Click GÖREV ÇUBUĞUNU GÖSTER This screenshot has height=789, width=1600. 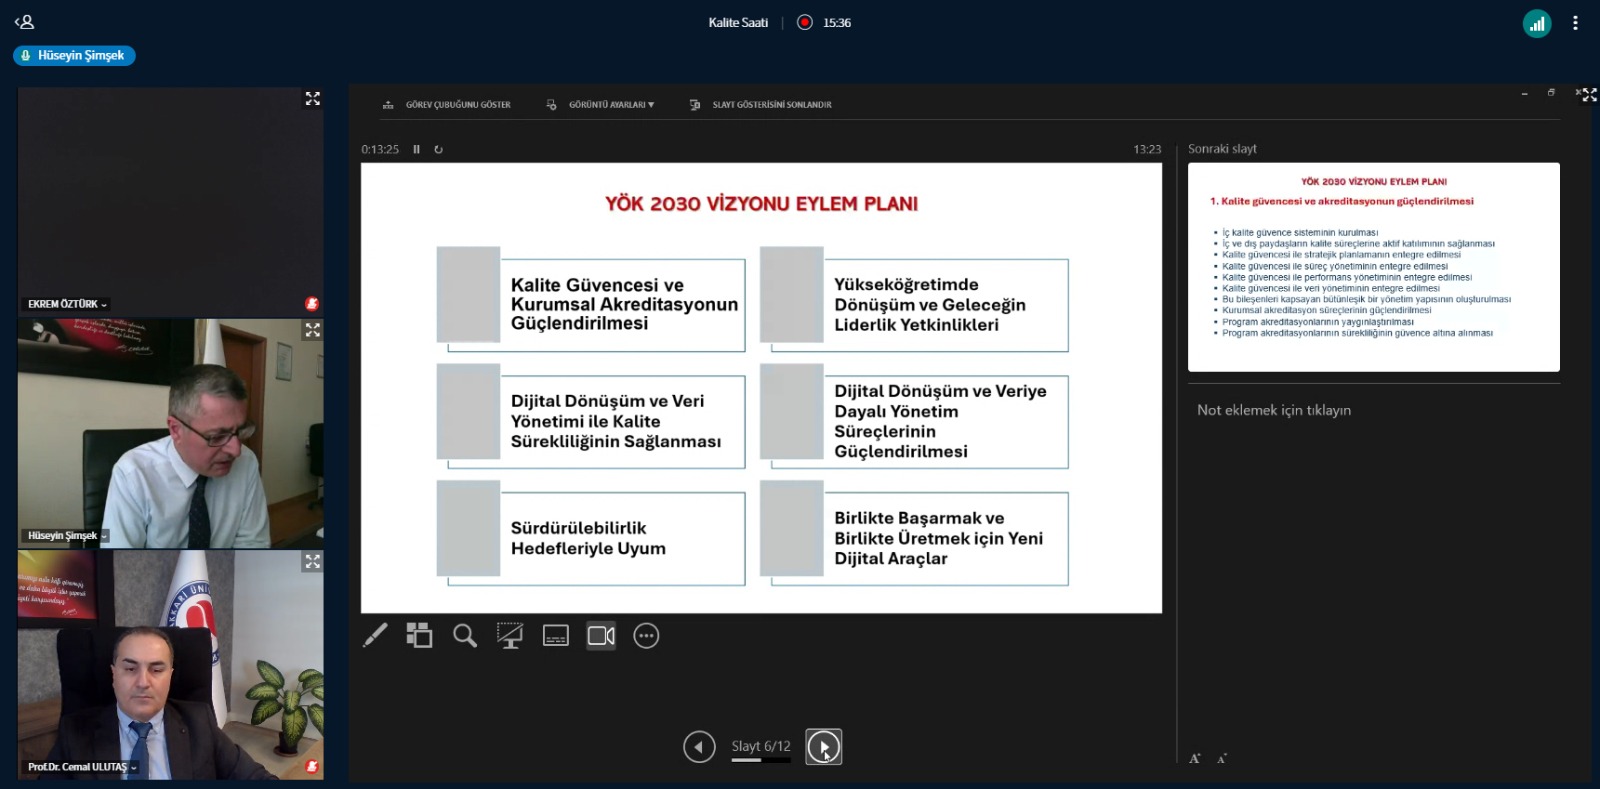pos(447,105)
